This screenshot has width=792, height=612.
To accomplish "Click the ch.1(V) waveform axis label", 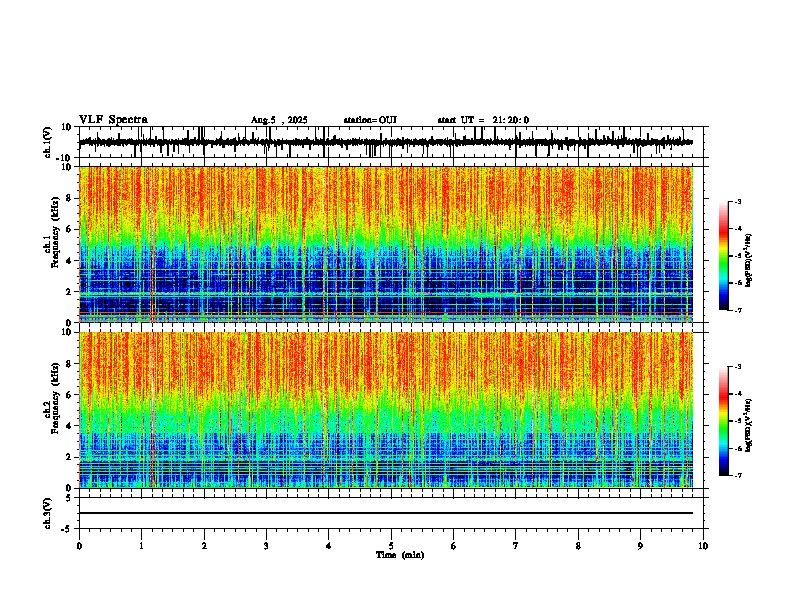I will [48, 142].
